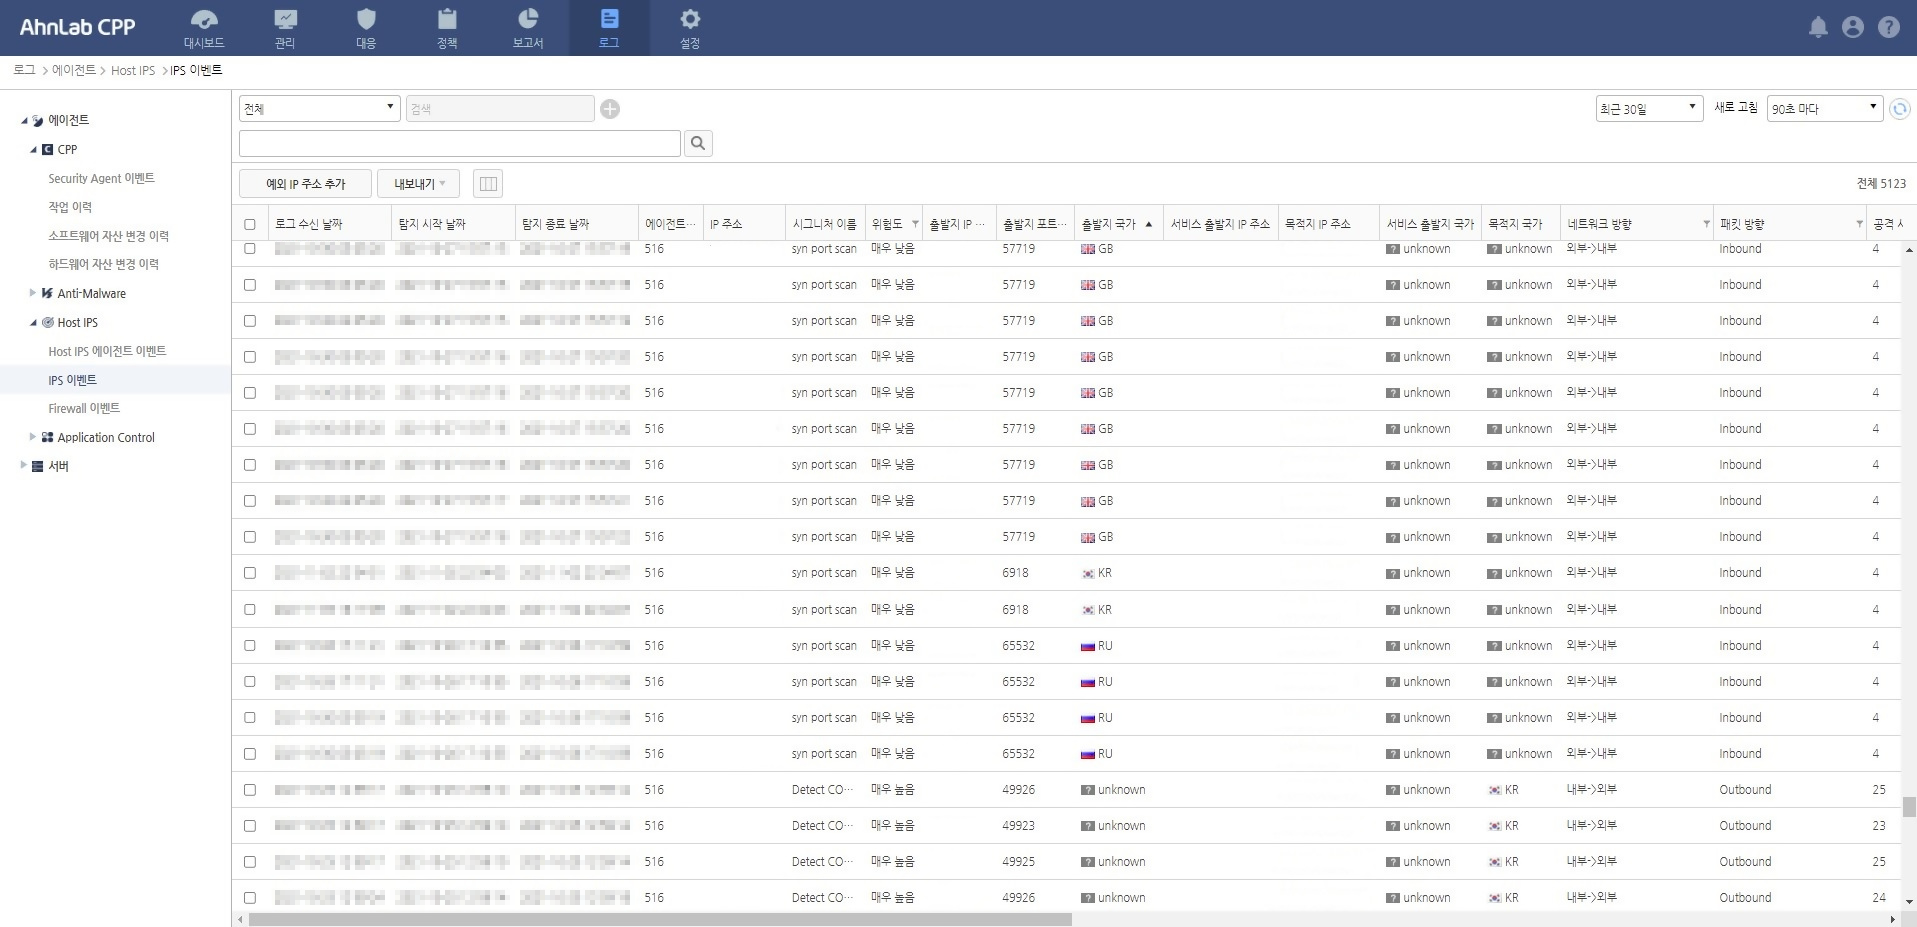Click the plus icon to add search filter
The width and height of the screenshot is (1917, 927).
610,109
